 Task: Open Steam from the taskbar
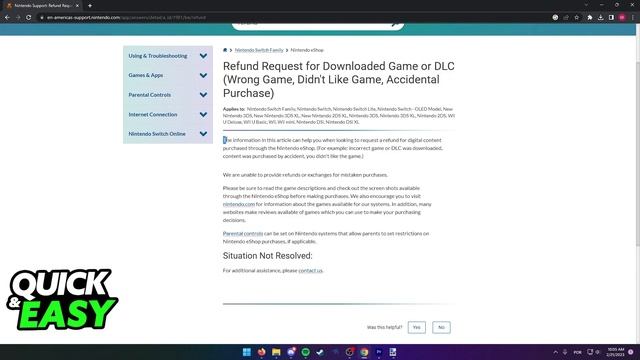point(320,352)
